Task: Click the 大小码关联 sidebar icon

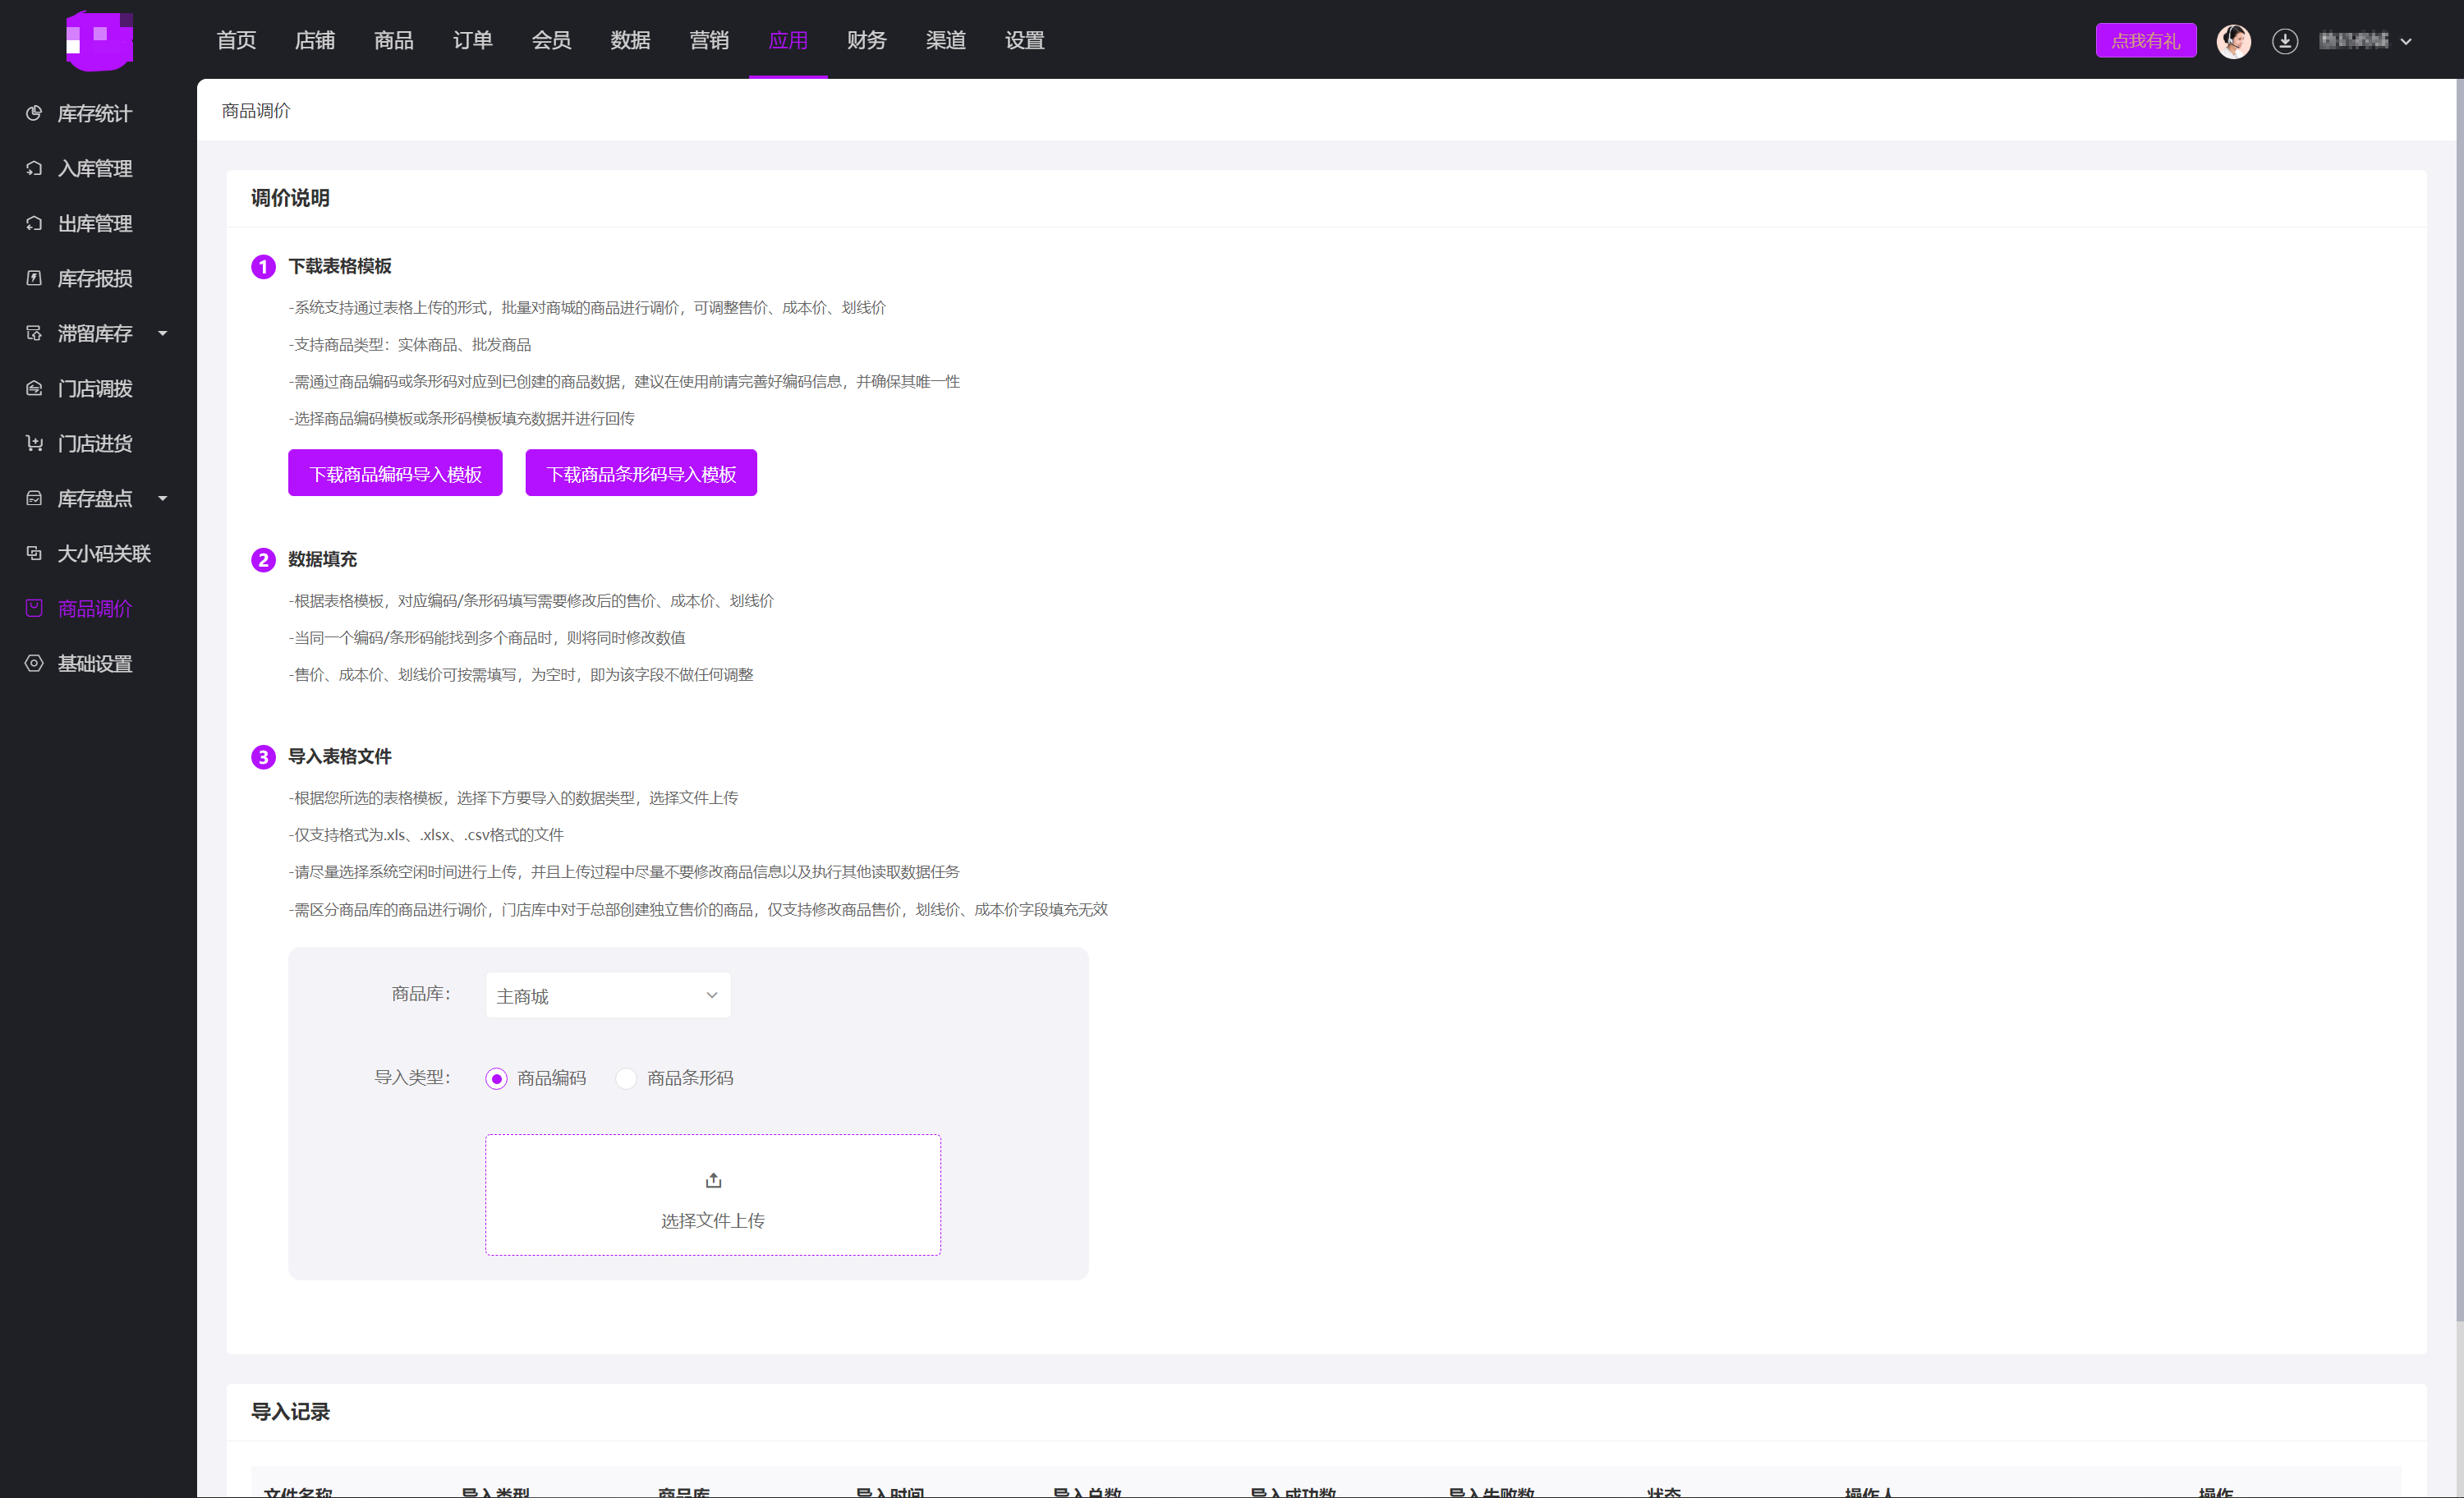Action: [x=34, y=553]
